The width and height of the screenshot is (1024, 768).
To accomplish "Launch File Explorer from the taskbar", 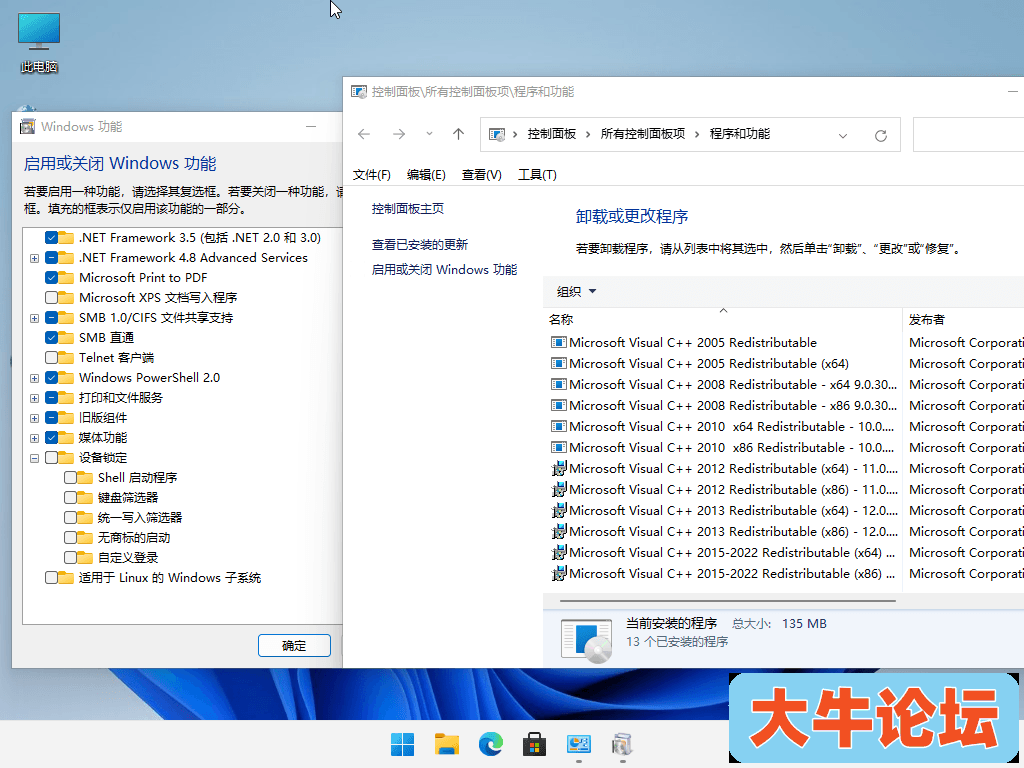I will [x=447, y=744].
